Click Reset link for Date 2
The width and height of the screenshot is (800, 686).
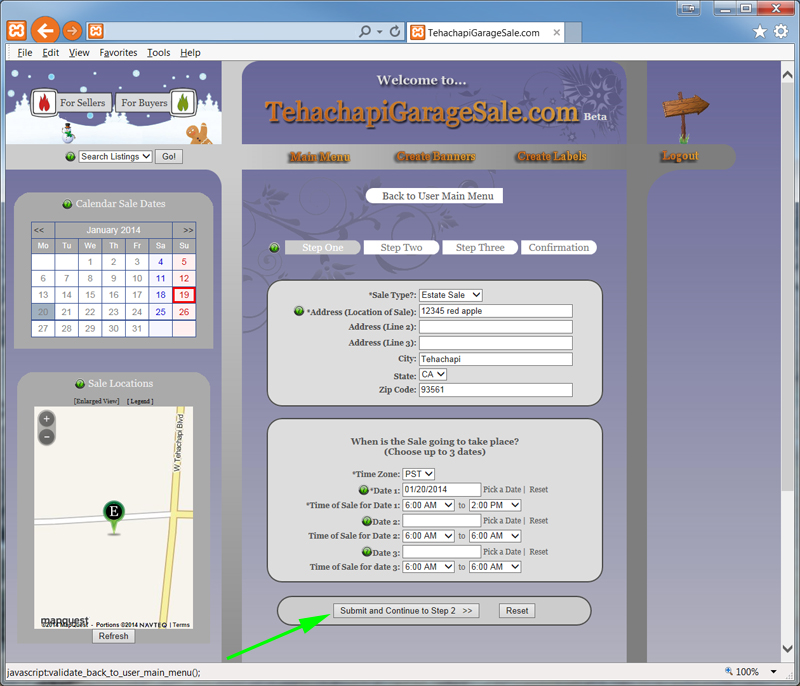[x=539, y=521]
